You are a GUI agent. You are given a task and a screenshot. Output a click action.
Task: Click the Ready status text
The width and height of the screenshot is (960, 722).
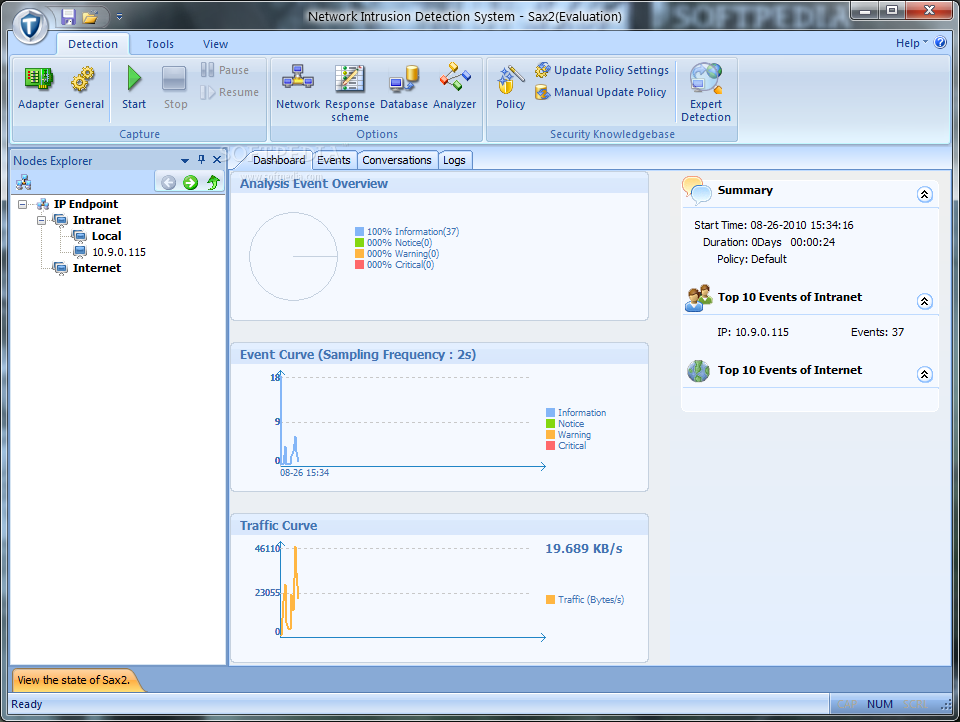26,704
